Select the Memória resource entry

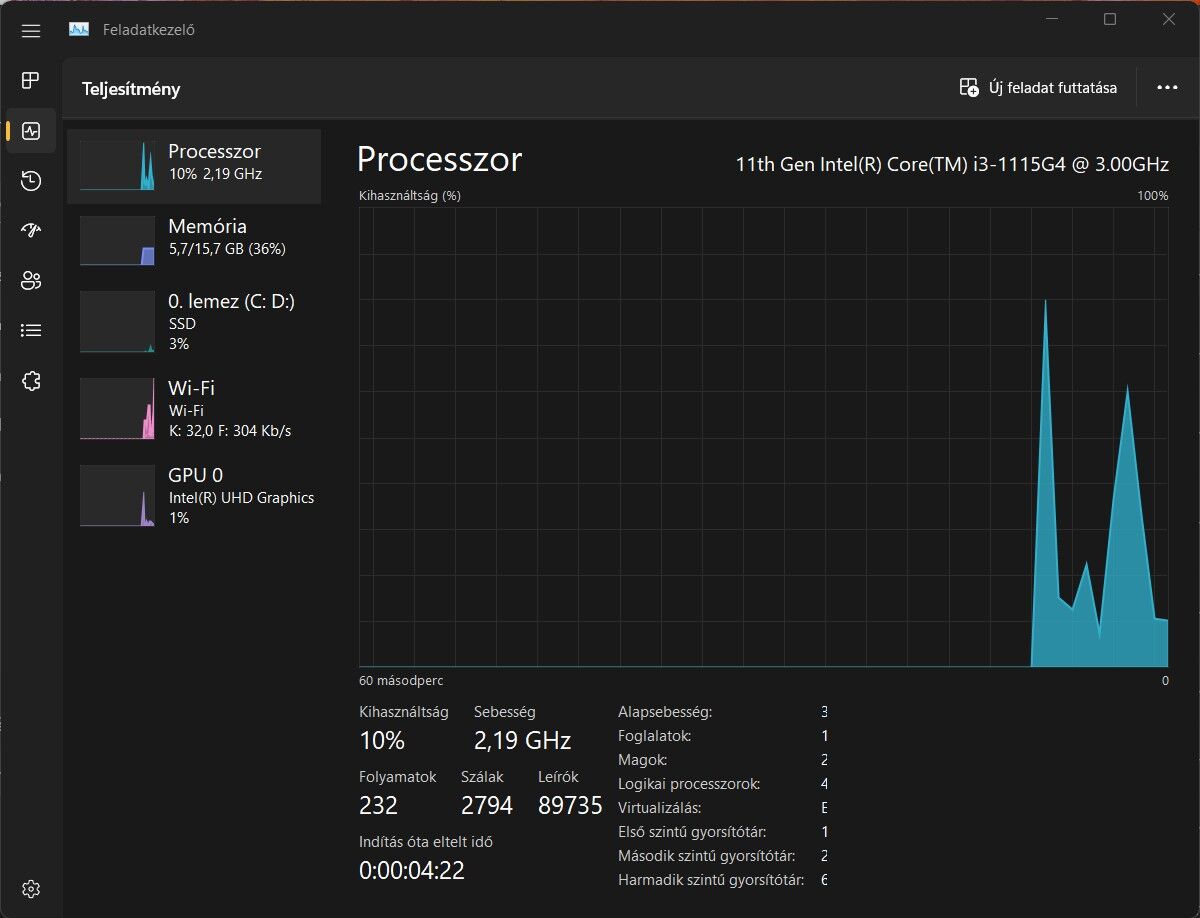click(194, 240)
